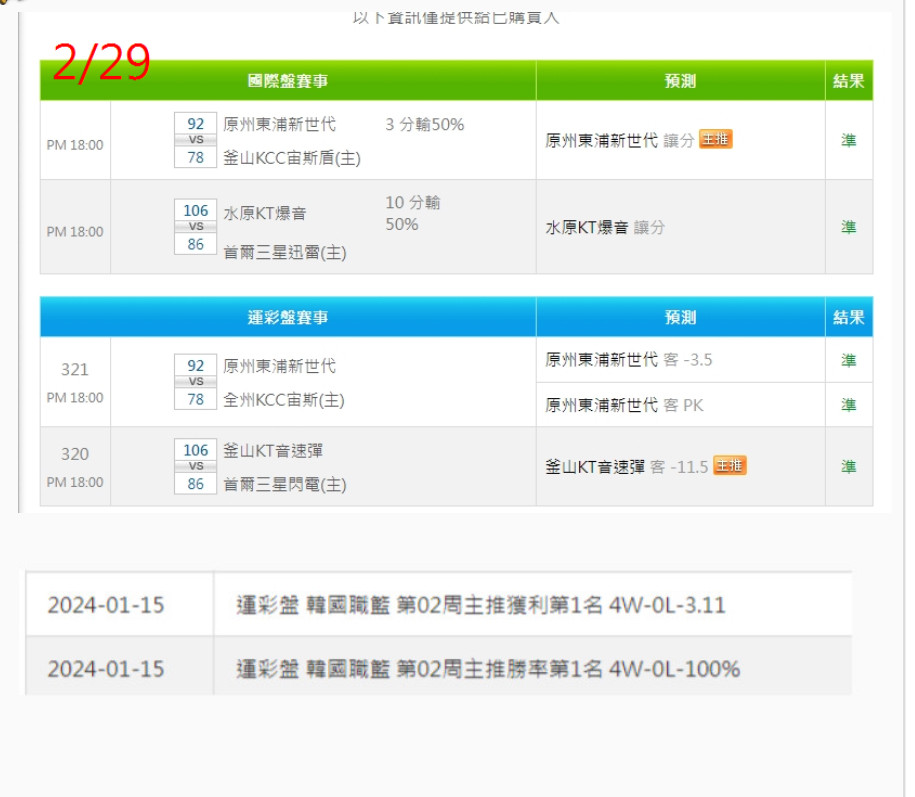Click the 結果 header of the green table

(x=849, y=81)
